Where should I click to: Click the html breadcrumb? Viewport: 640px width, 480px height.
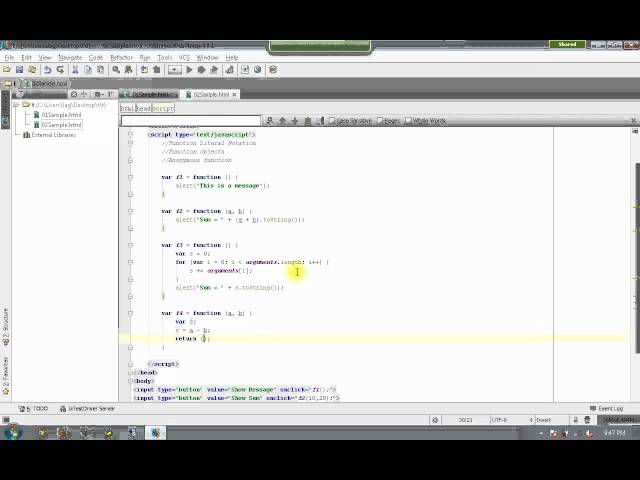tap(127, 108)
